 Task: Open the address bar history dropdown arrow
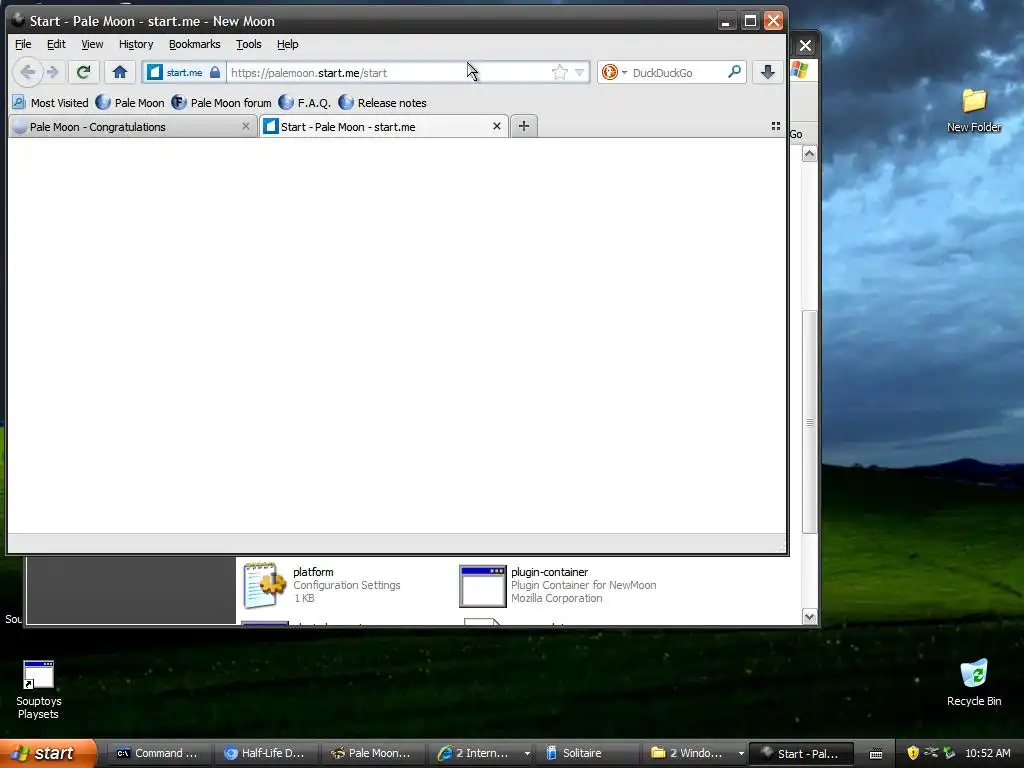tap(579, 72)
